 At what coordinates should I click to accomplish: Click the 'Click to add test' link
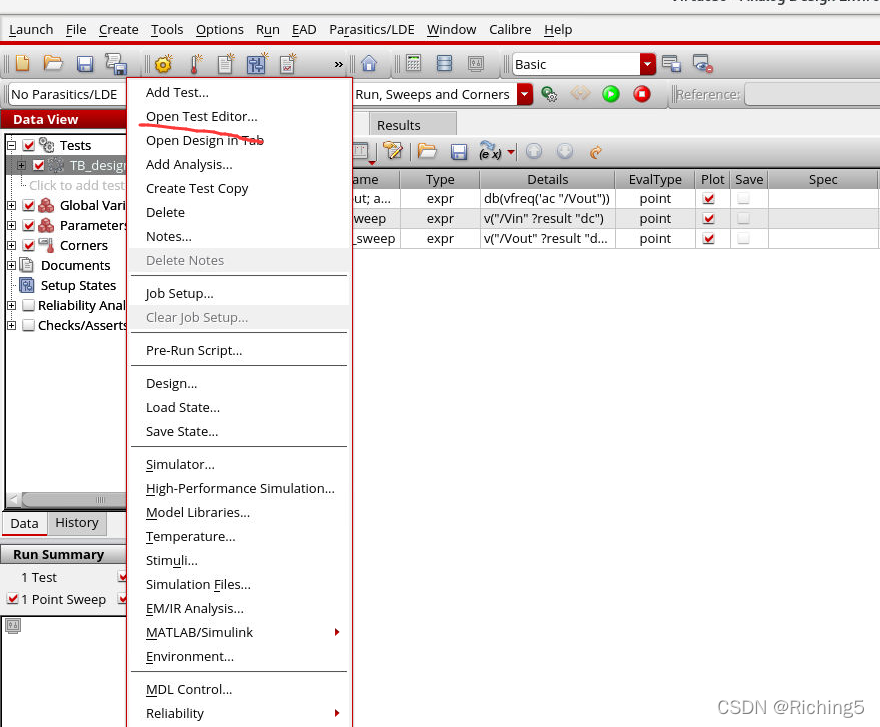pyautogui.click(x=77, y=185)
